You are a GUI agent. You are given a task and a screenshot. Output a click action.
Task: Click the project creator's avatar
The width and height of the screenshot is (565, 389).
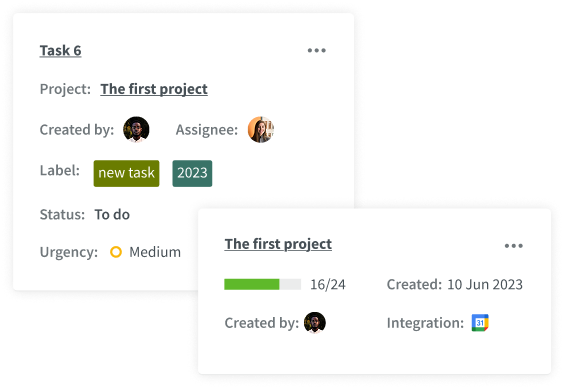315,323
